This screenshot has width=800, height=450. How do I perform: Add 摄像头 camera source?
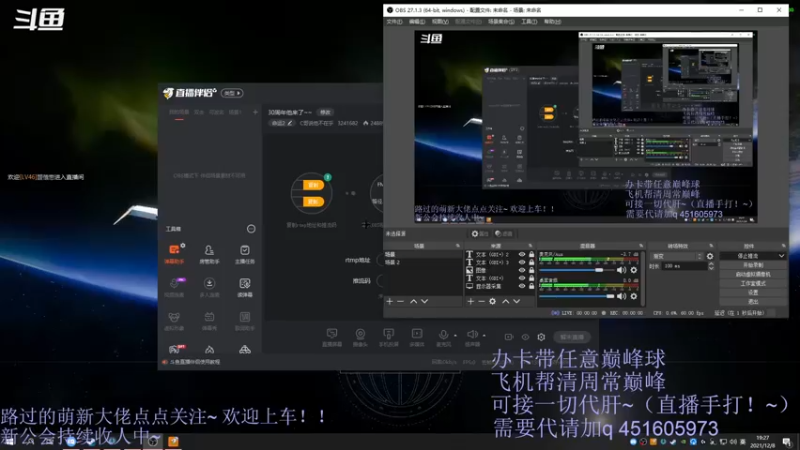[x=360, y=337]
